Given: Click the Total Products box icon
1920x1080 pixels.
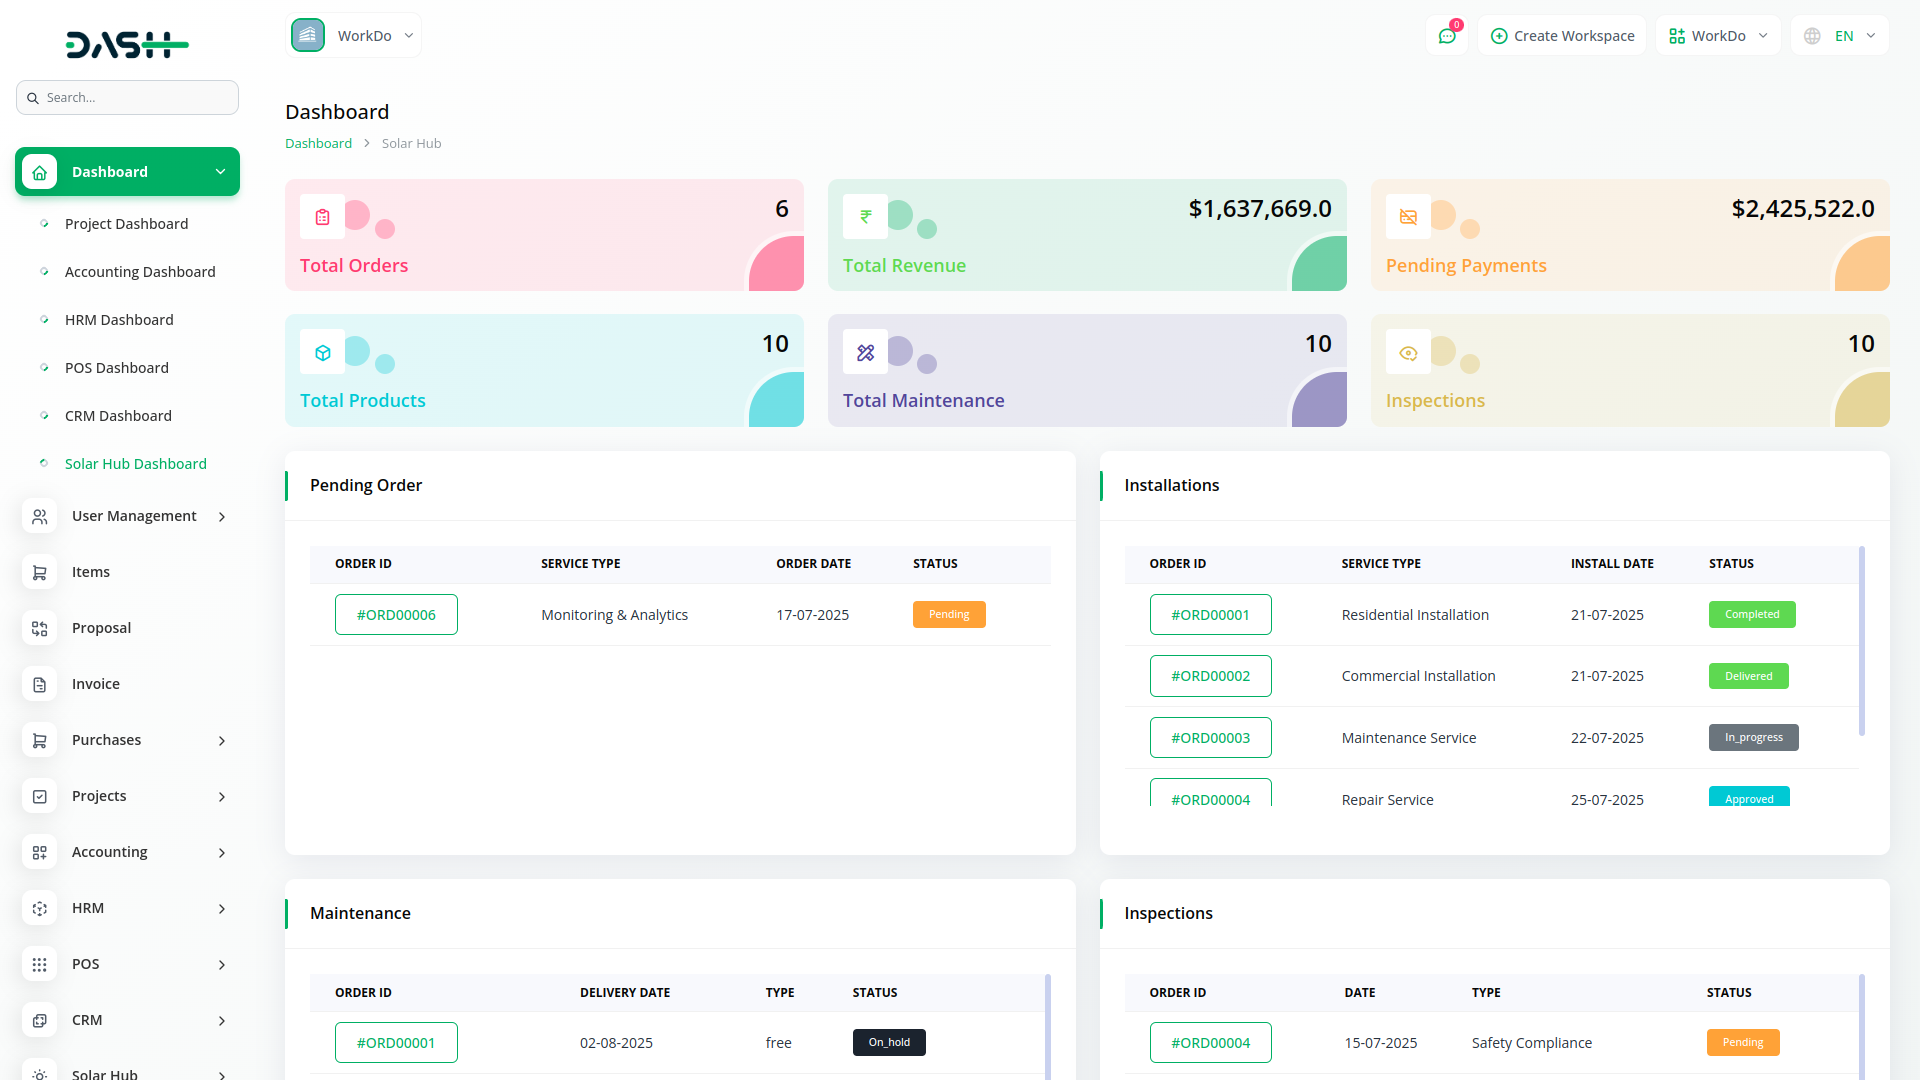Looking at the screenshot, I should click(x=322, y=353).
